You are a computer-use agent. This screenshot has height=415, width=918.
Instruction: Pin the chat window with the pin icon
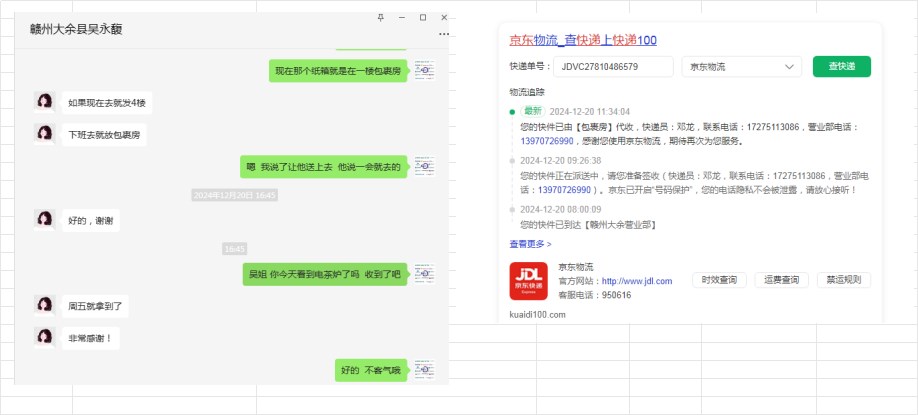point(381,18)
